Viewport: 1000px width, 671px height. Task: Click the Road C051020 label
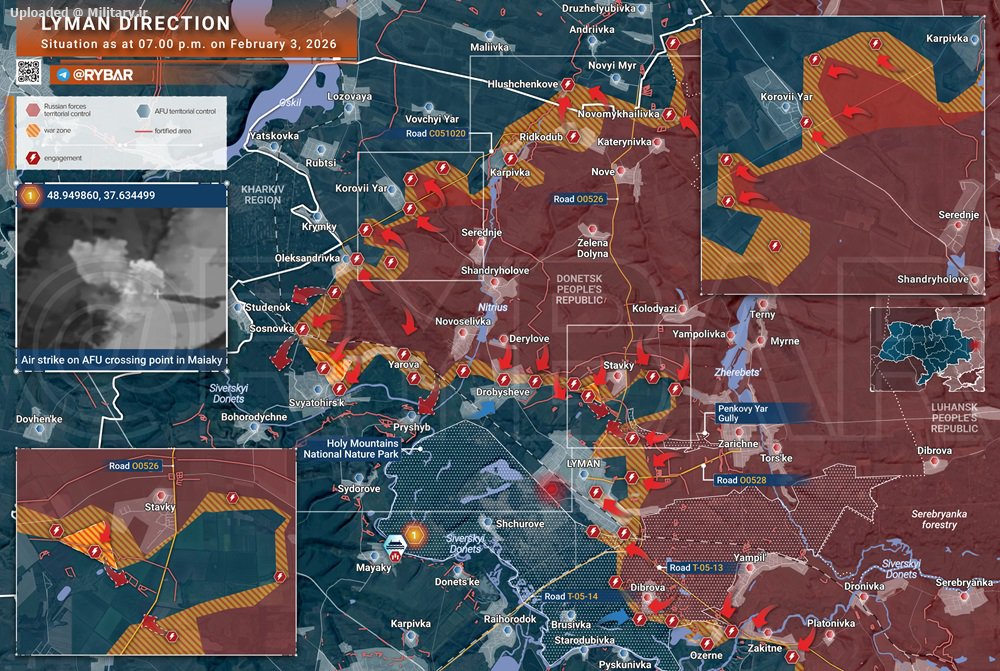click(436, 134)
